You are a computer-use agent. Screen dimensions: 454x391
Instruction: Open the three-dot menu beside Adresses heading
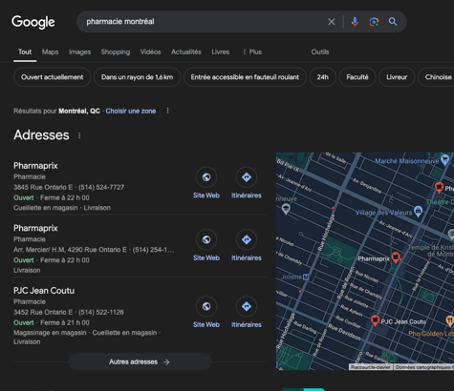coord(79,136)
